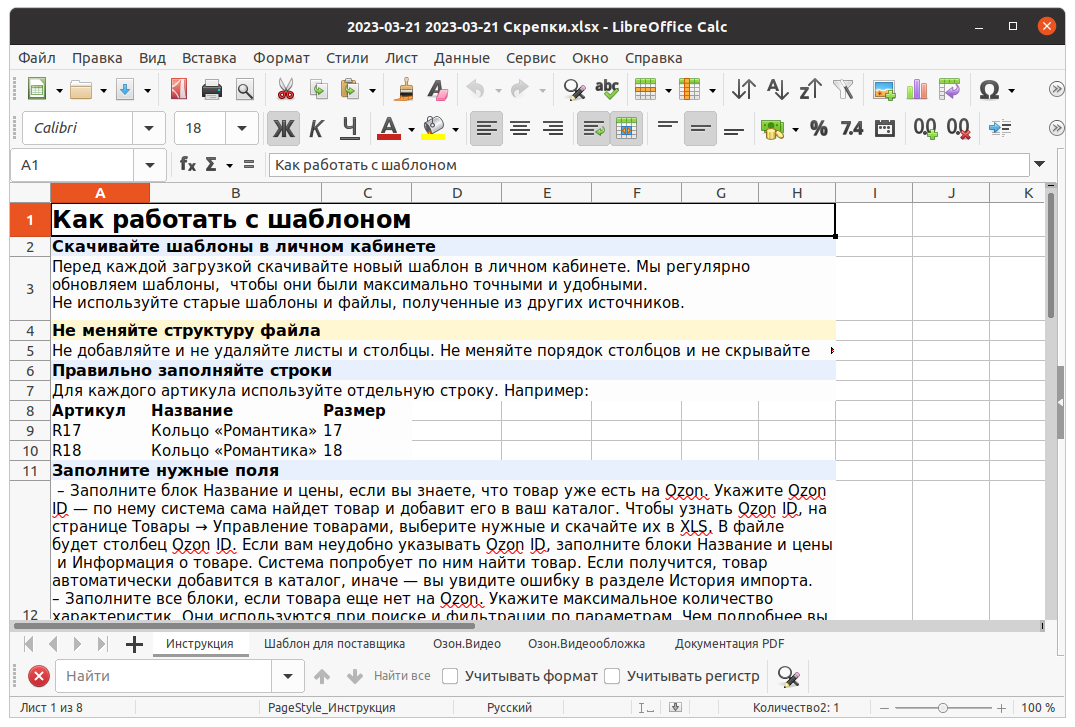This screenshot has width=1075, height=727.
Task: Open Find & Replace from toolbar
Action: pos(574,90)
